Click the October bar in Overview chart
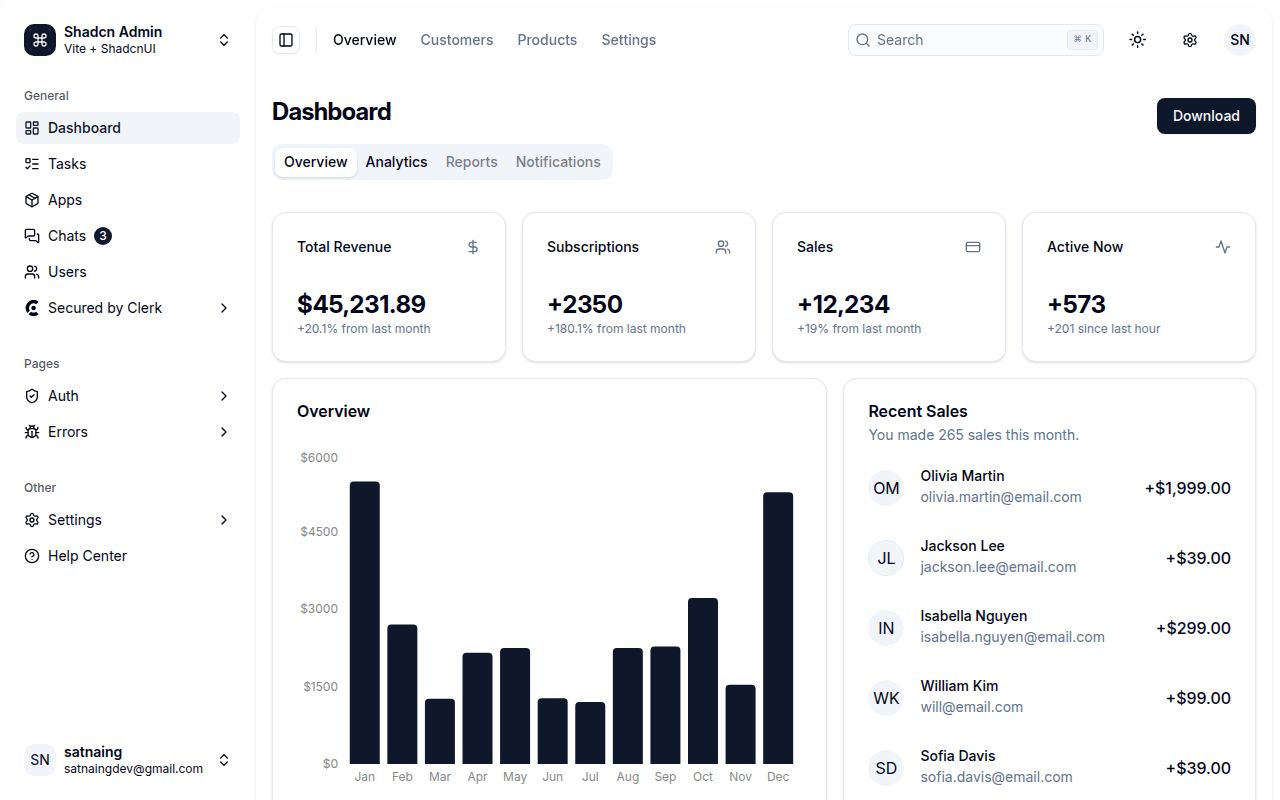The image size is (1280, 800). coord(703,681)
